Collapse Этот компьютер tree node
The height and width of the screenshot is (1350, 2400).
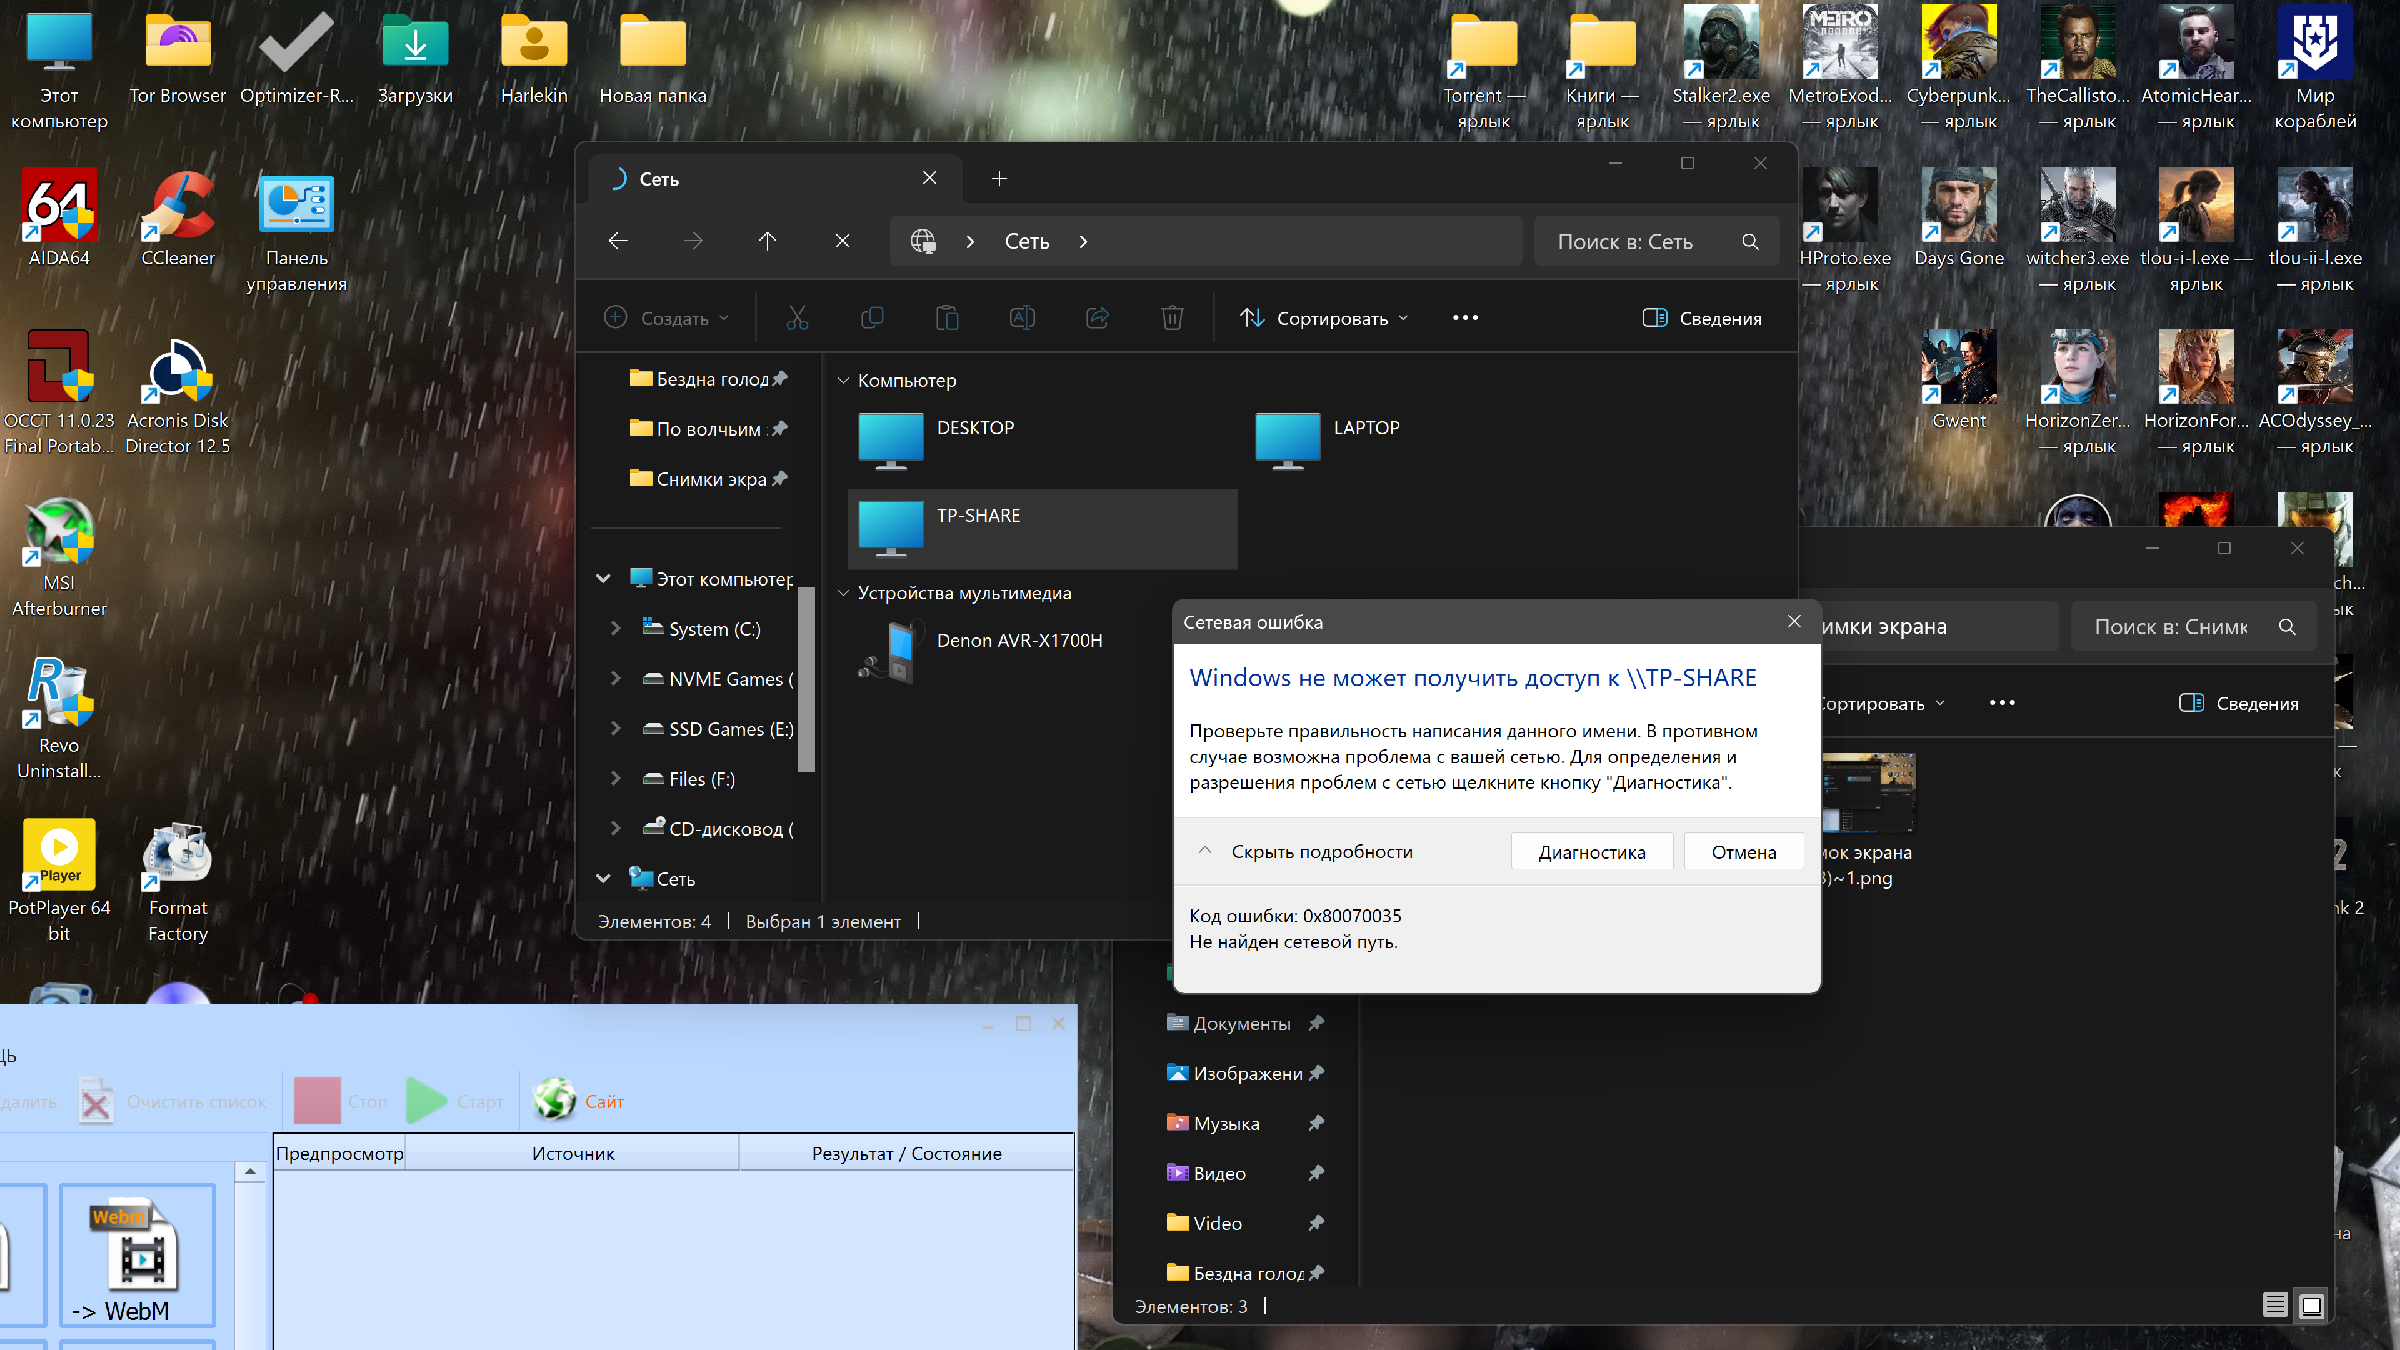pos(603,579)
